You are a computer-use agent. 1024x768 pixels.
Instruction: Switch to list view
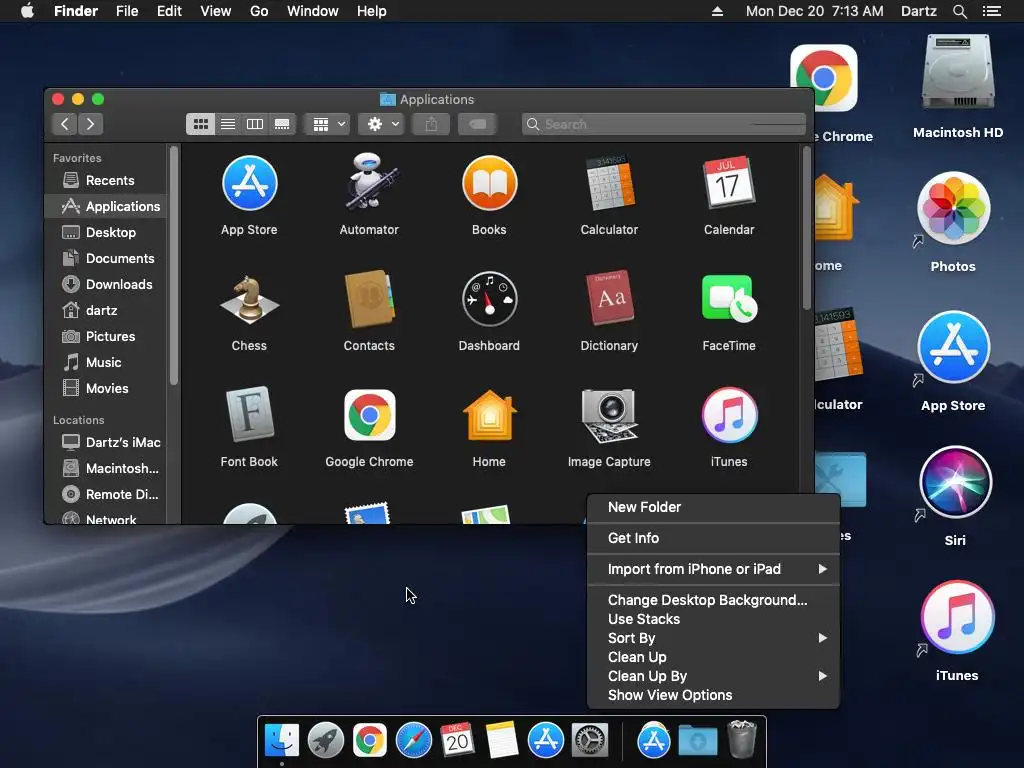pos(228,124)
